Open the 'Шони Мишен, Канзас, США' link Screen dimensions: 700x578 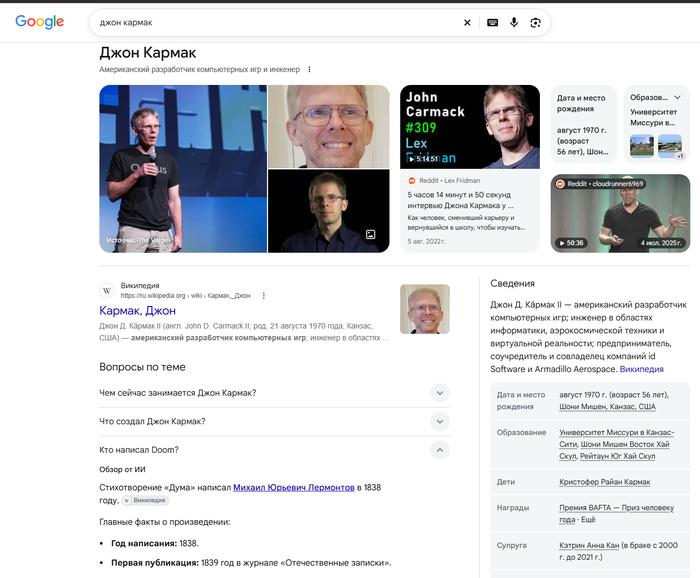click(x=607, y=407)
